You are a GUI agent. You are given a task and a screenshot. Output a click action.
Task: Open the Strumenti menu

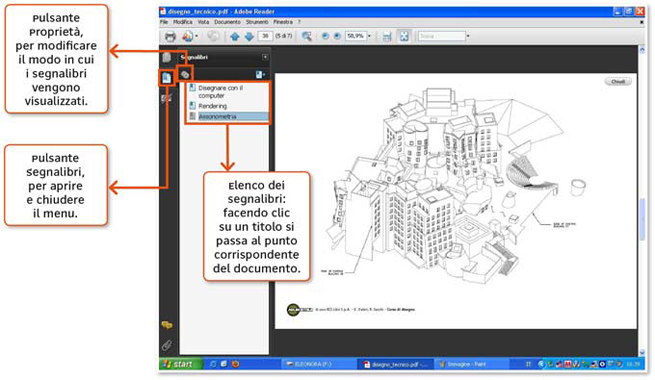pyautogui.click(x=257, y=22)
